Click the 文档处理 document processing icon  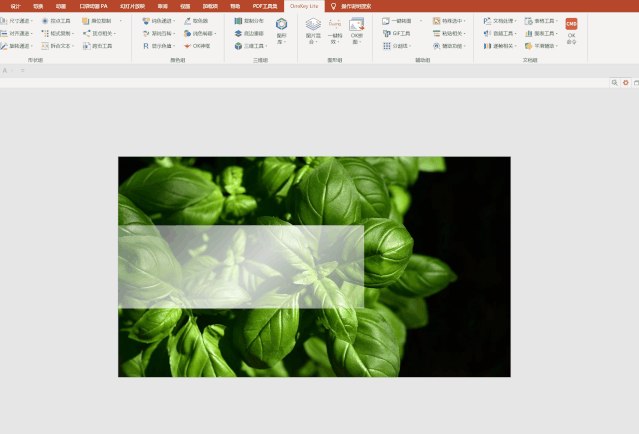[x=487, y=21]
